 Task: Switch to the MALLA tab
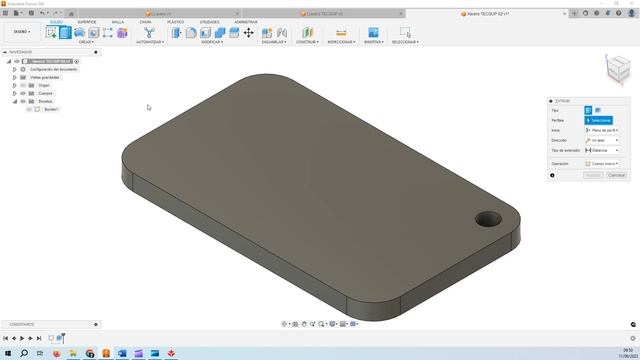[x=118, y=22]
